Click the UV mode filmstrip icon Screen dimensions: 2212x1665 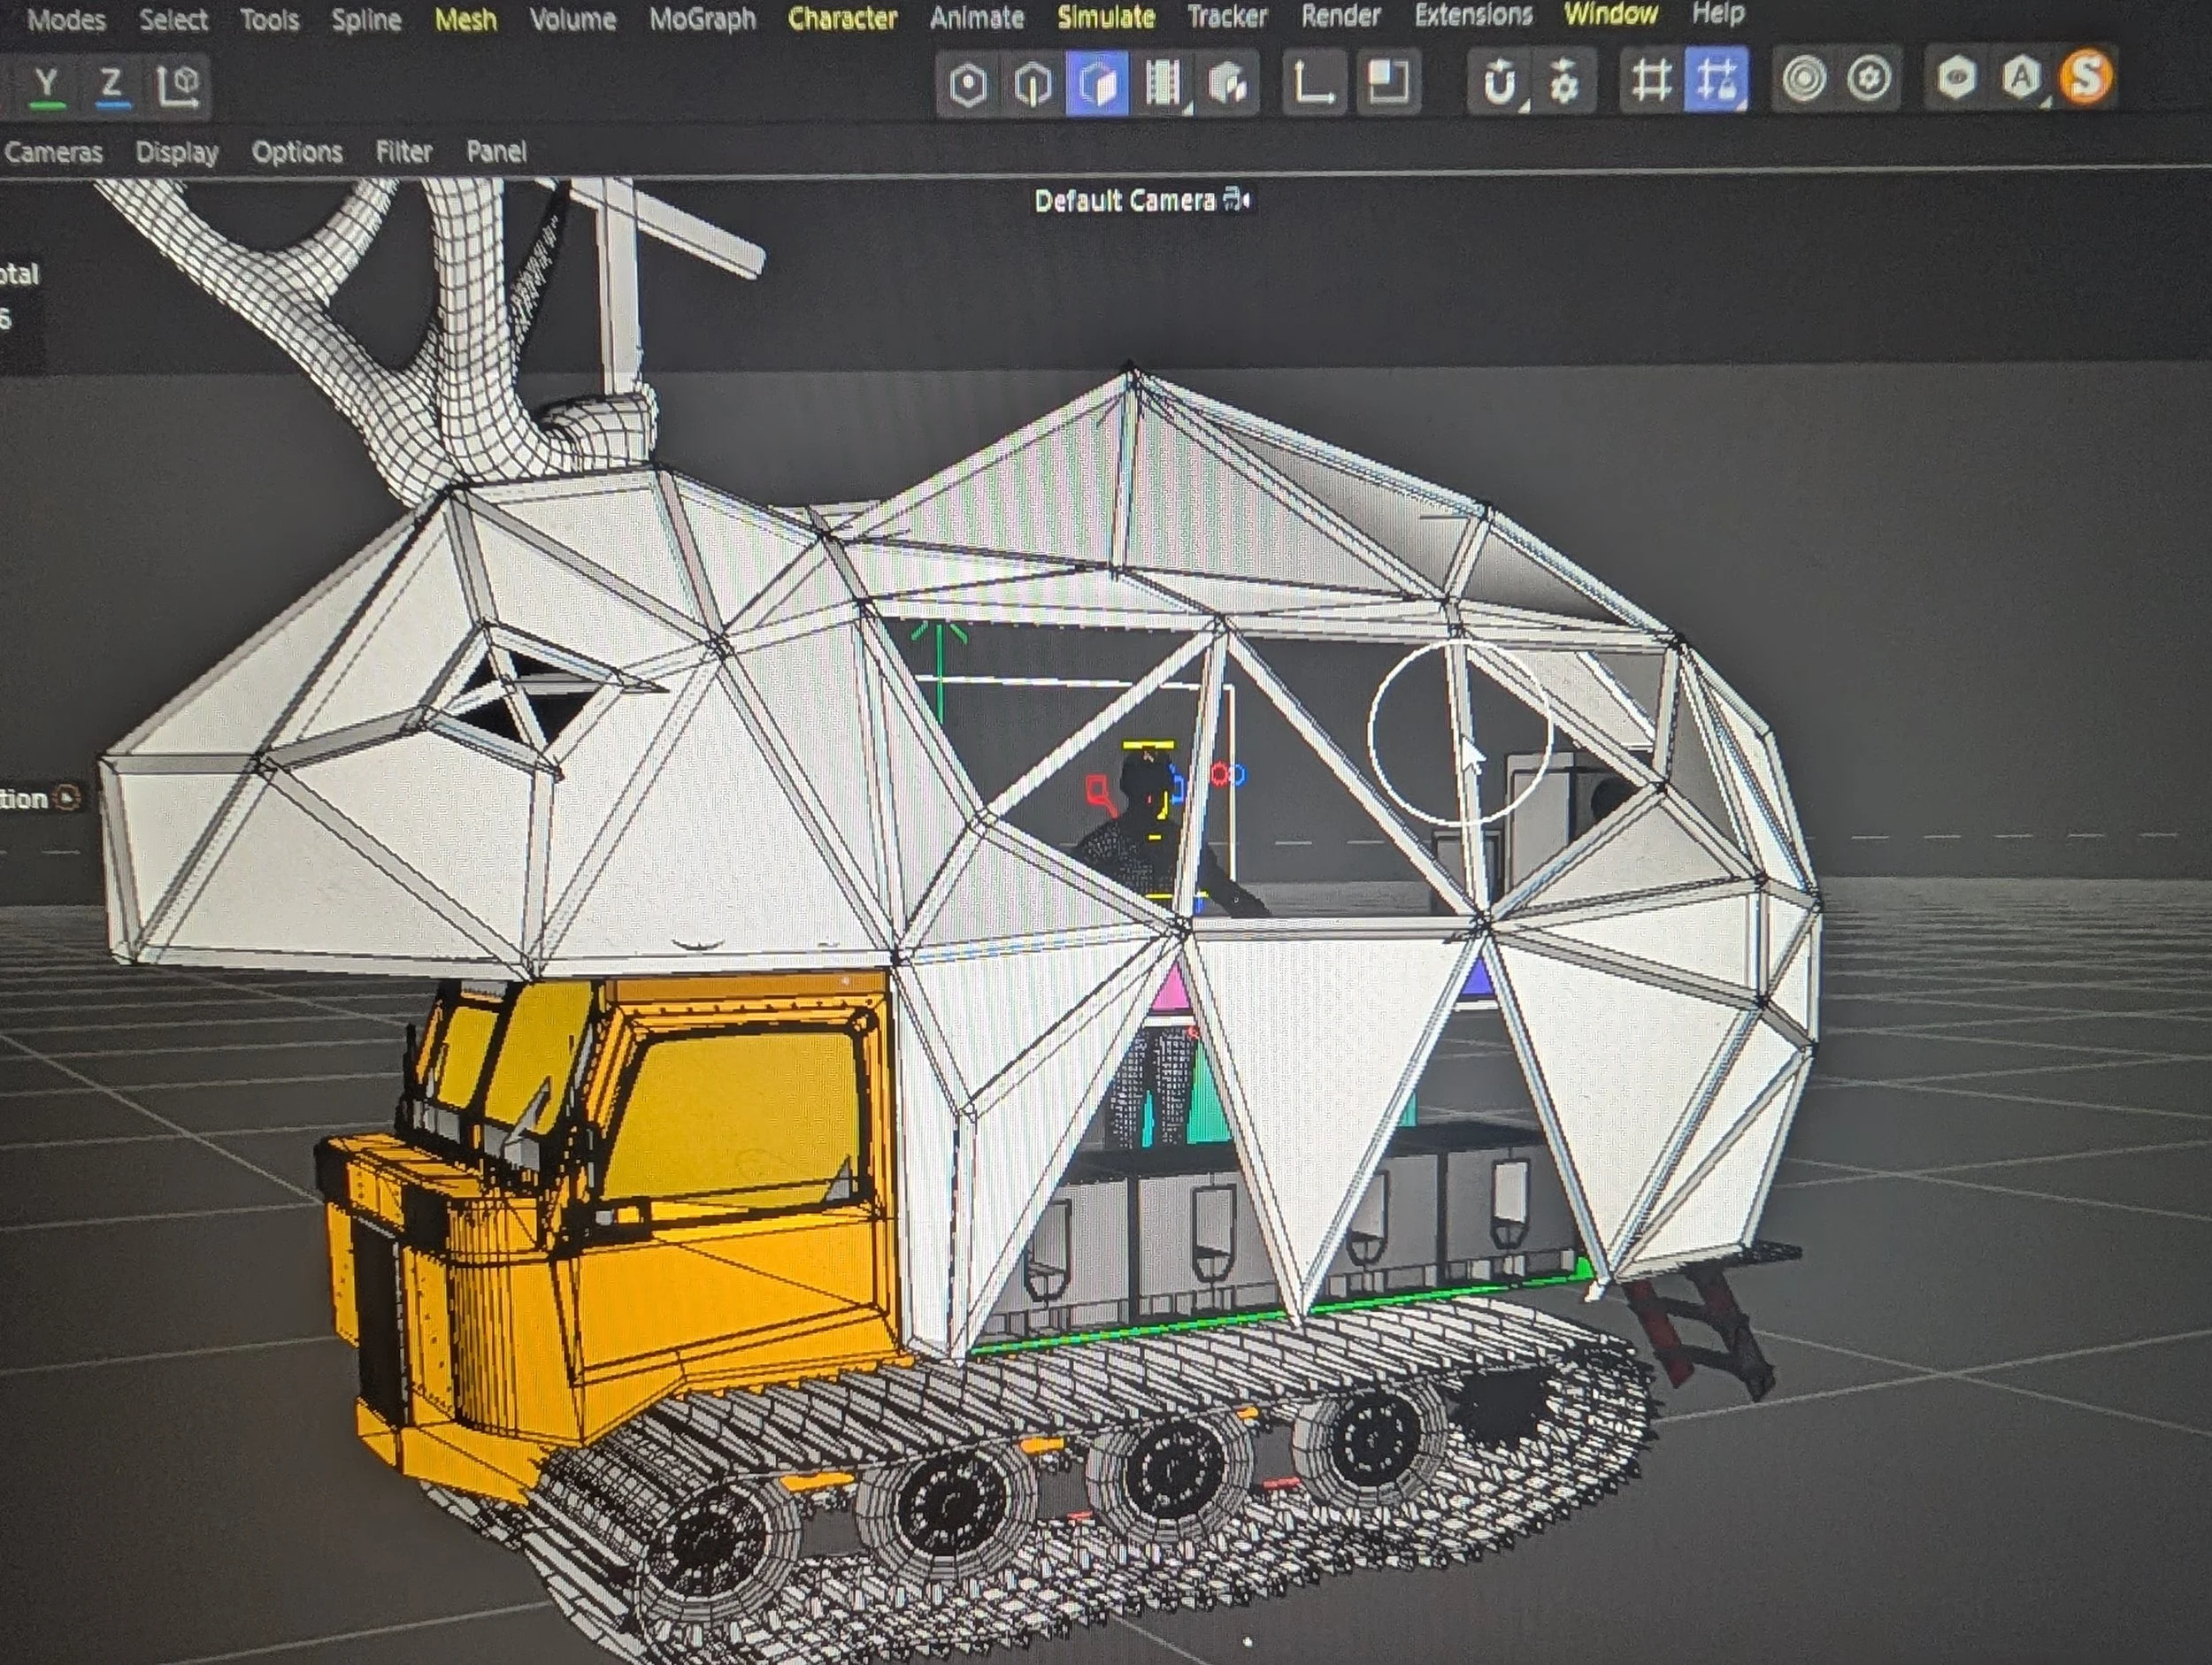pos(1162,83)
